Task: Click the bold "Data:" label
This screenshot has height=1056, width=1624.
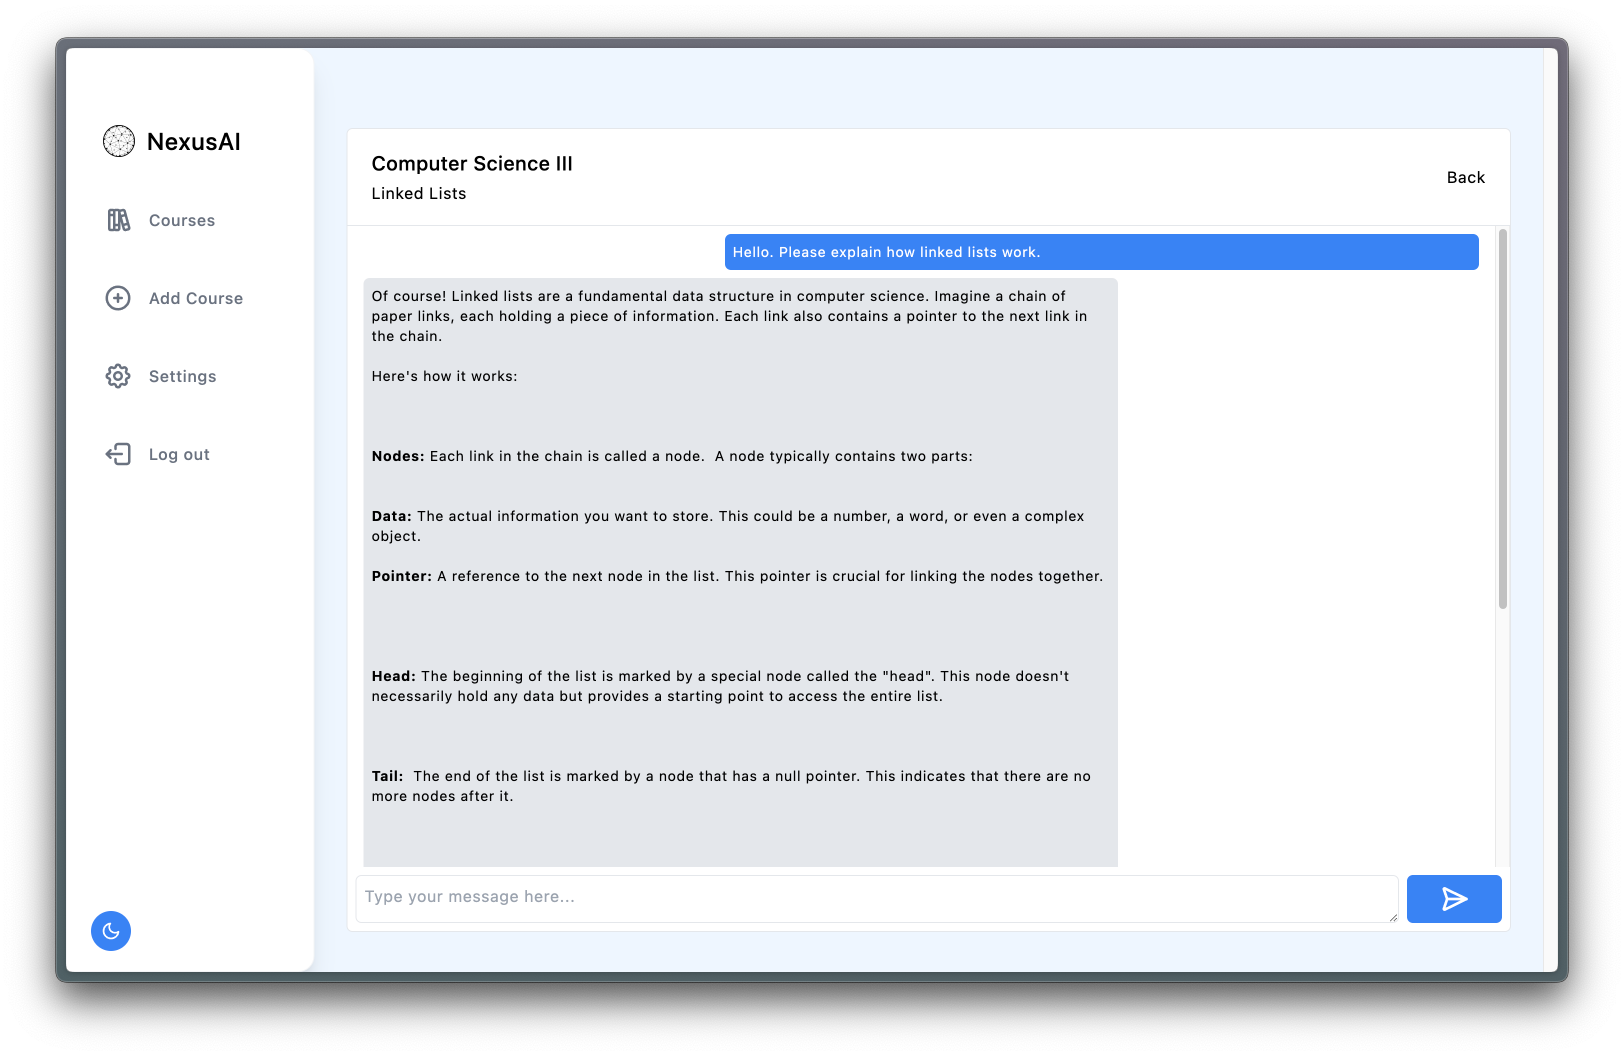Action: [x=391, y=516]
